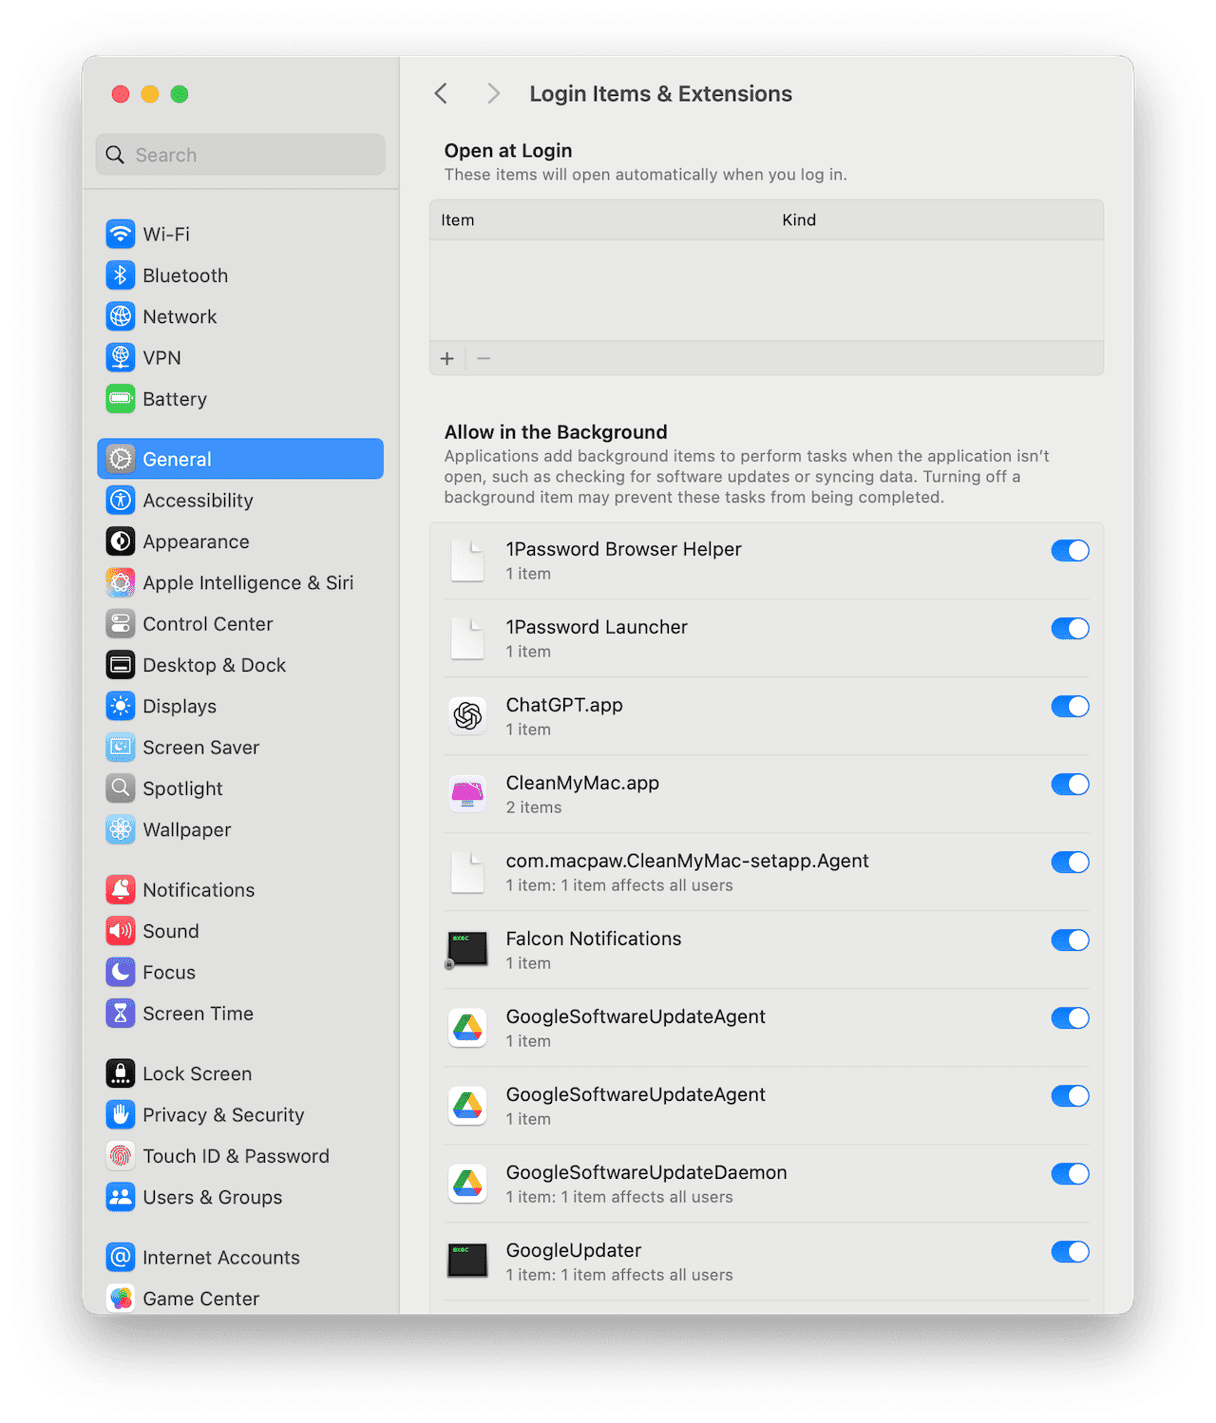This screenshot has width=1216, height=1423.
Task: Open Users & Groups settings pane
Action: [x=240, y=1197]
